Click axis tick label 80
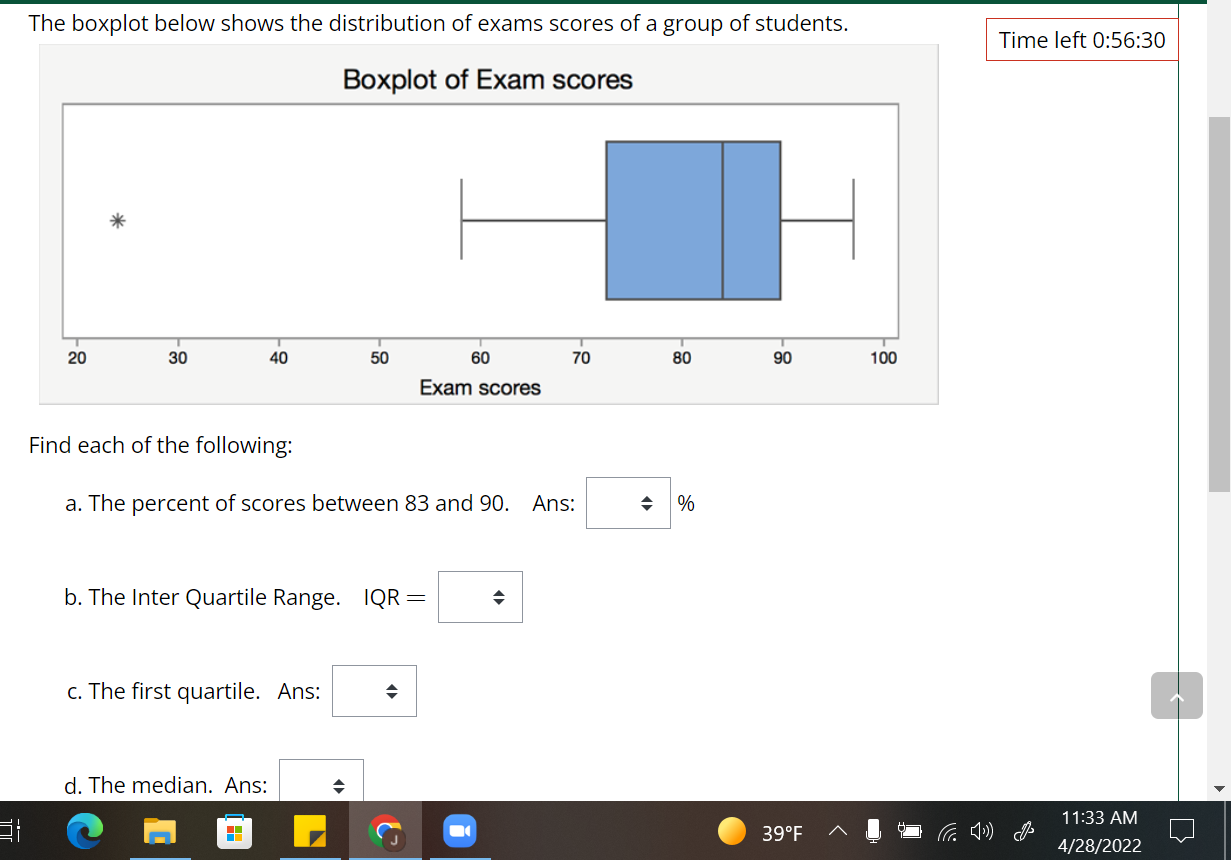1231x860 pixels. pyautogui.click(x=681, y=358)
